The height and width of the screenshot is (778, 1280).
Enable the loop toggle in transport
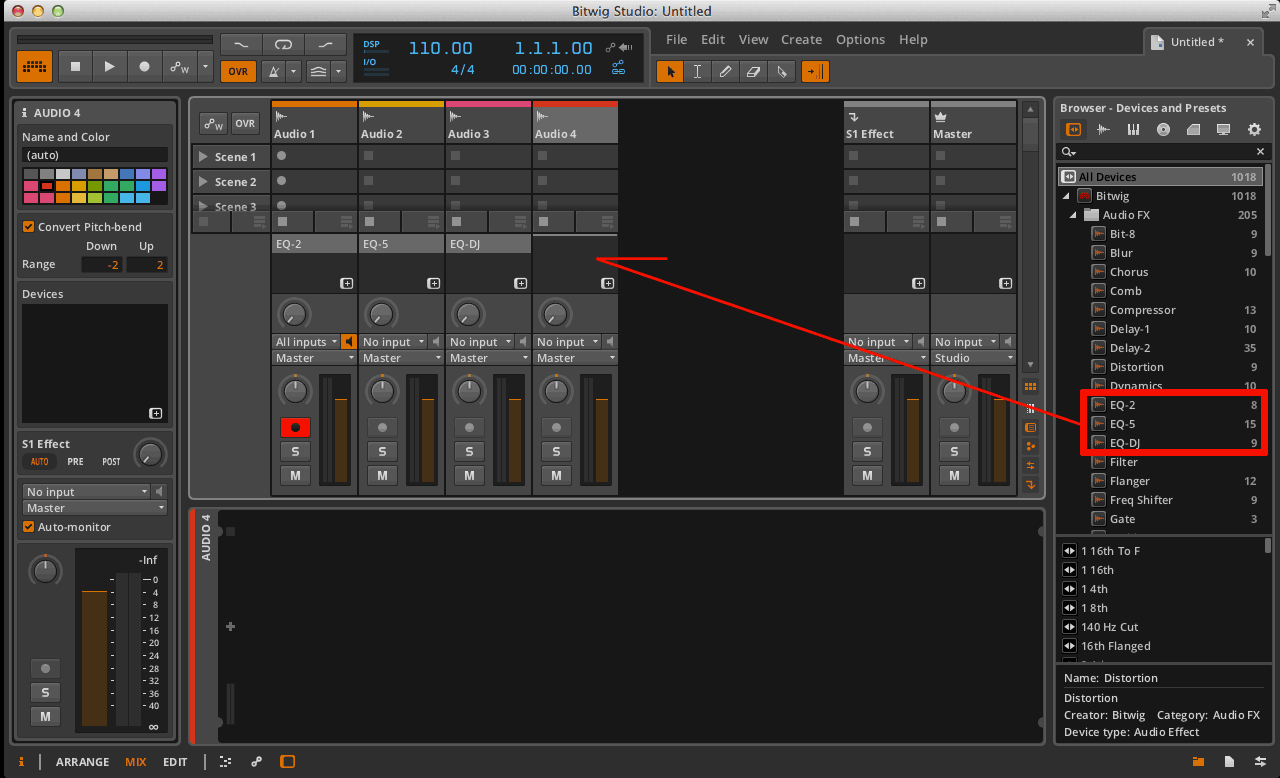pos(283,44)
